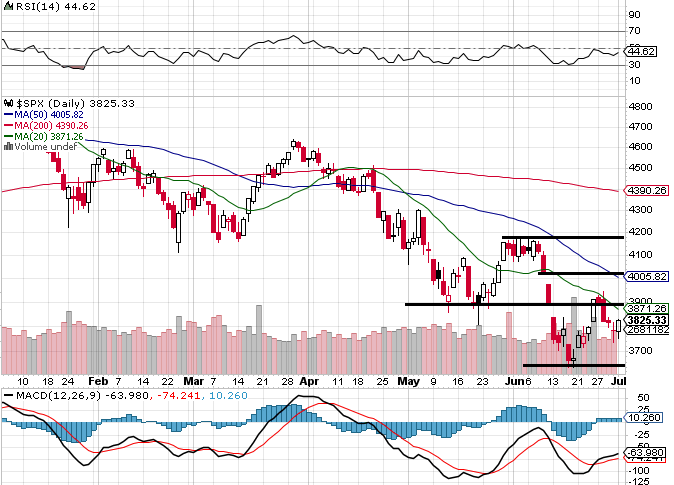
Task: Click the RSI axis label 70
Action: tap(634, 31)
